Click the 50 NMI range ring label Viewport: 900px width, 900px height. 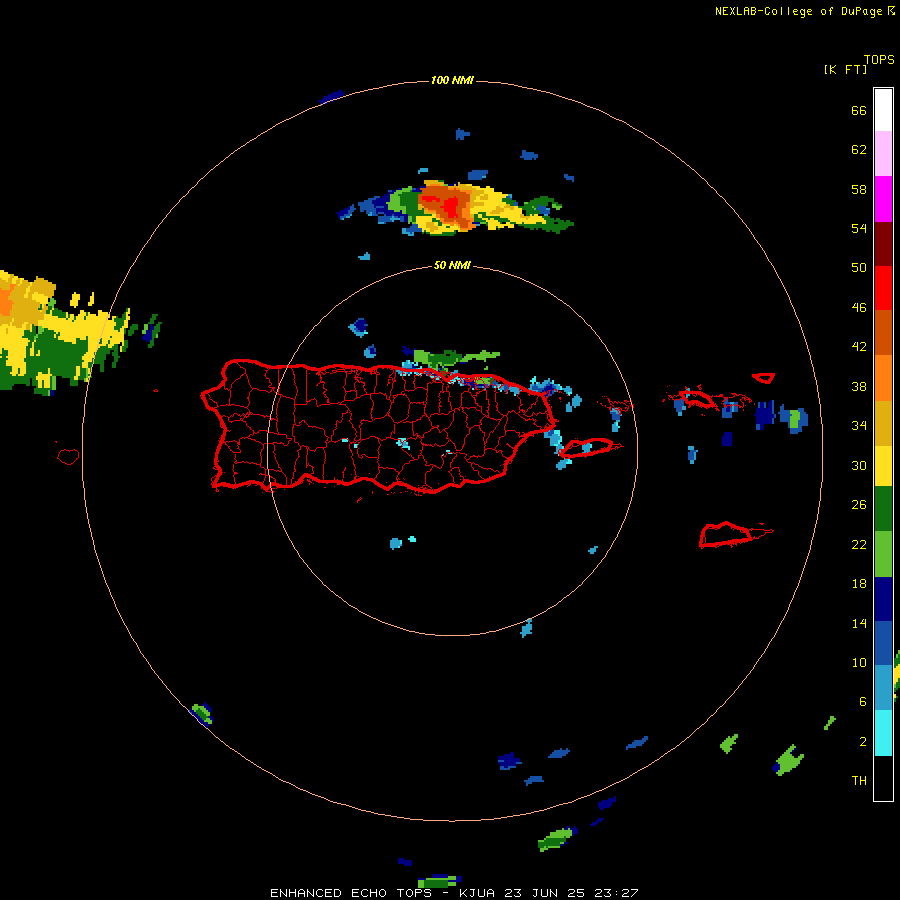[x=452, y=265]
